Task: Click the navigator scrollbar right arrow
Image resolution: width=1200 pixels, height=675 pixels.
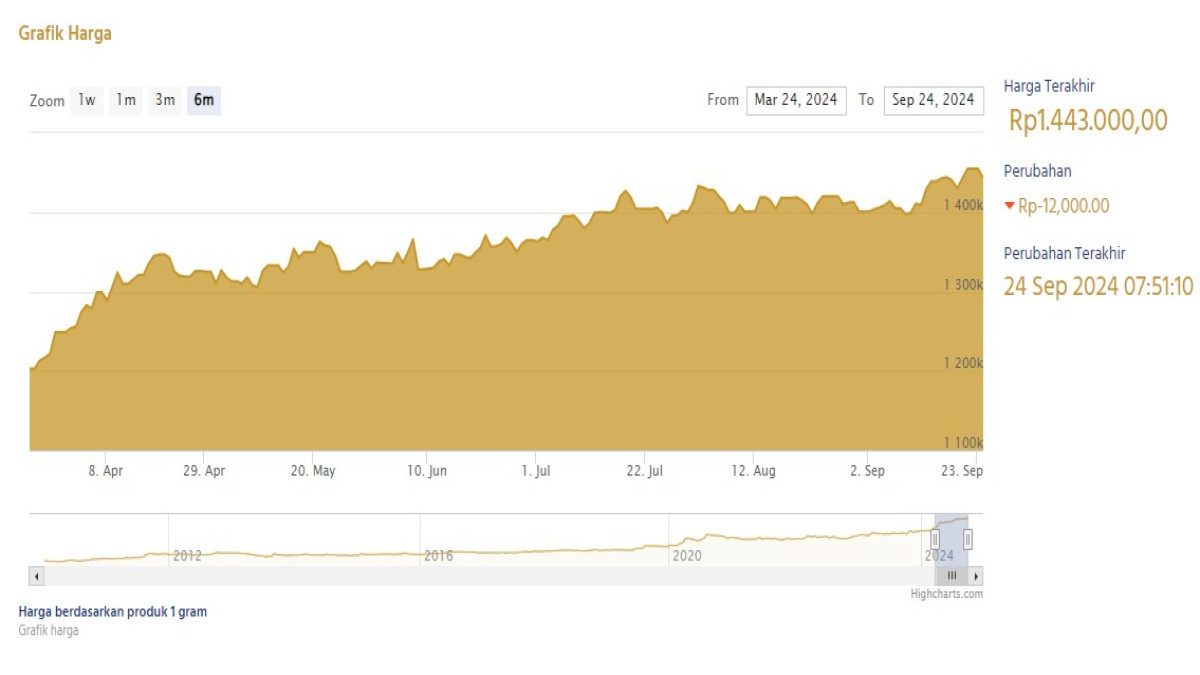Action: click(x=976, y=576)
